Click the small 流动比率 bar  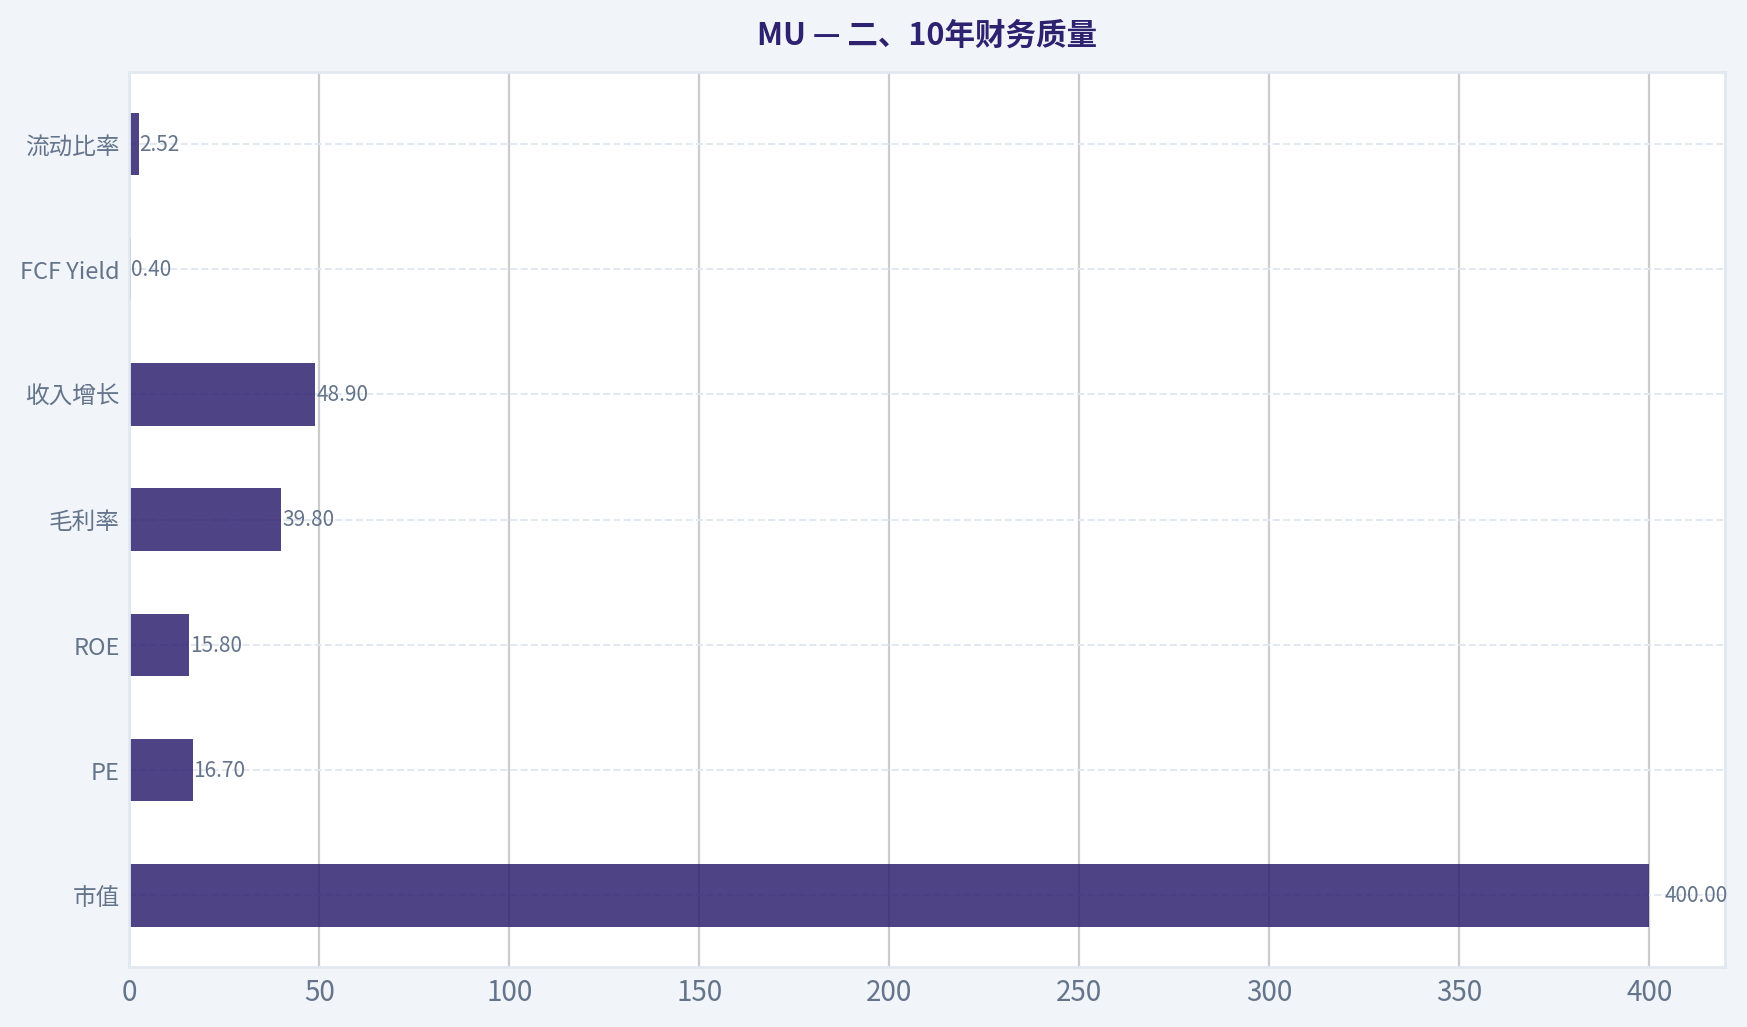pyautogui.click(x=135, y=144)
